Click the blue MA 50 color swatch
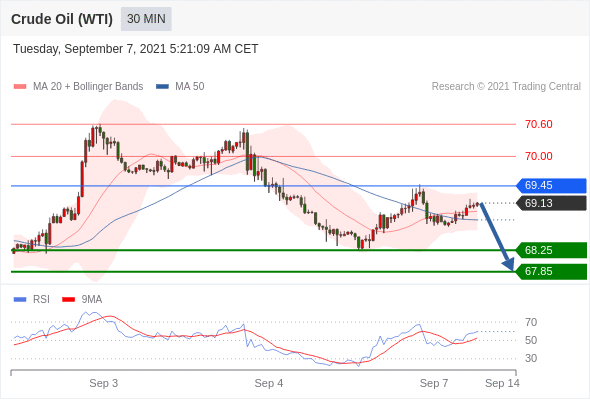Image resolution: width=590 pixels, height=400 pixels. pyautogui.click(x=163, y=87)
